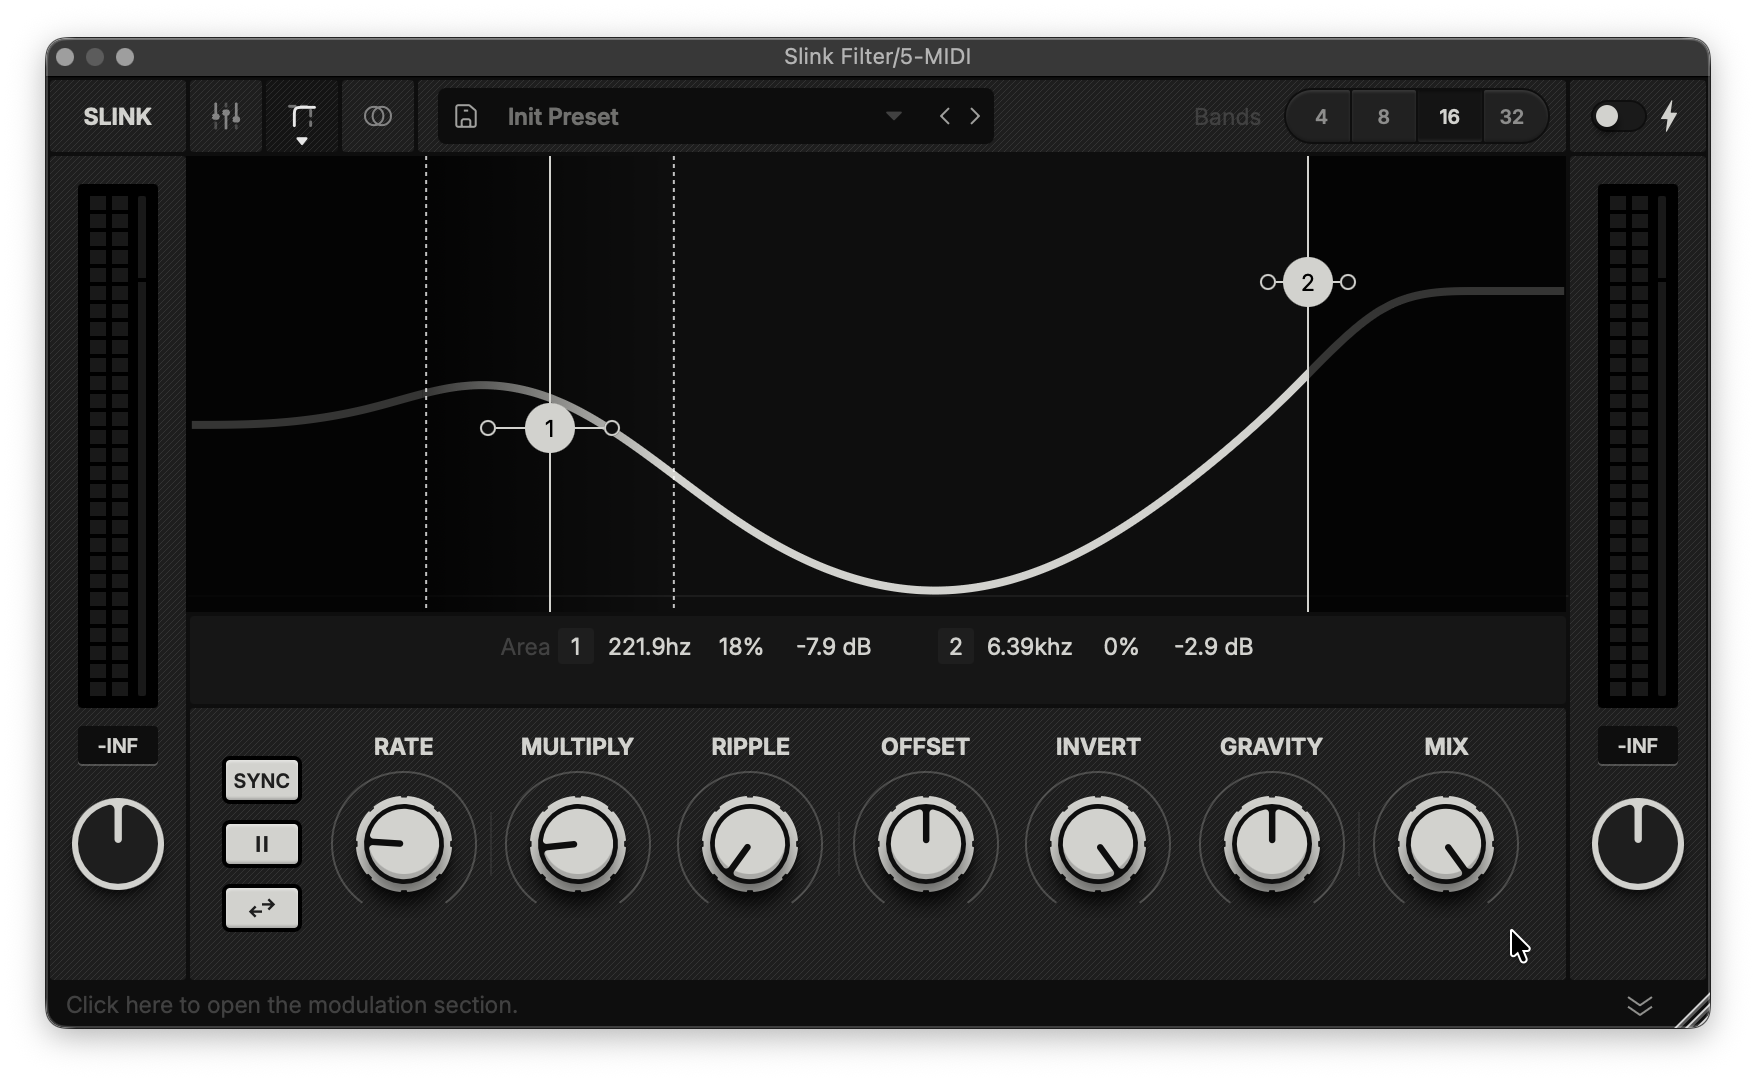1756x1082 pixels.
Task: Open the overlapping circles blend view
Action: coord(378,117)
